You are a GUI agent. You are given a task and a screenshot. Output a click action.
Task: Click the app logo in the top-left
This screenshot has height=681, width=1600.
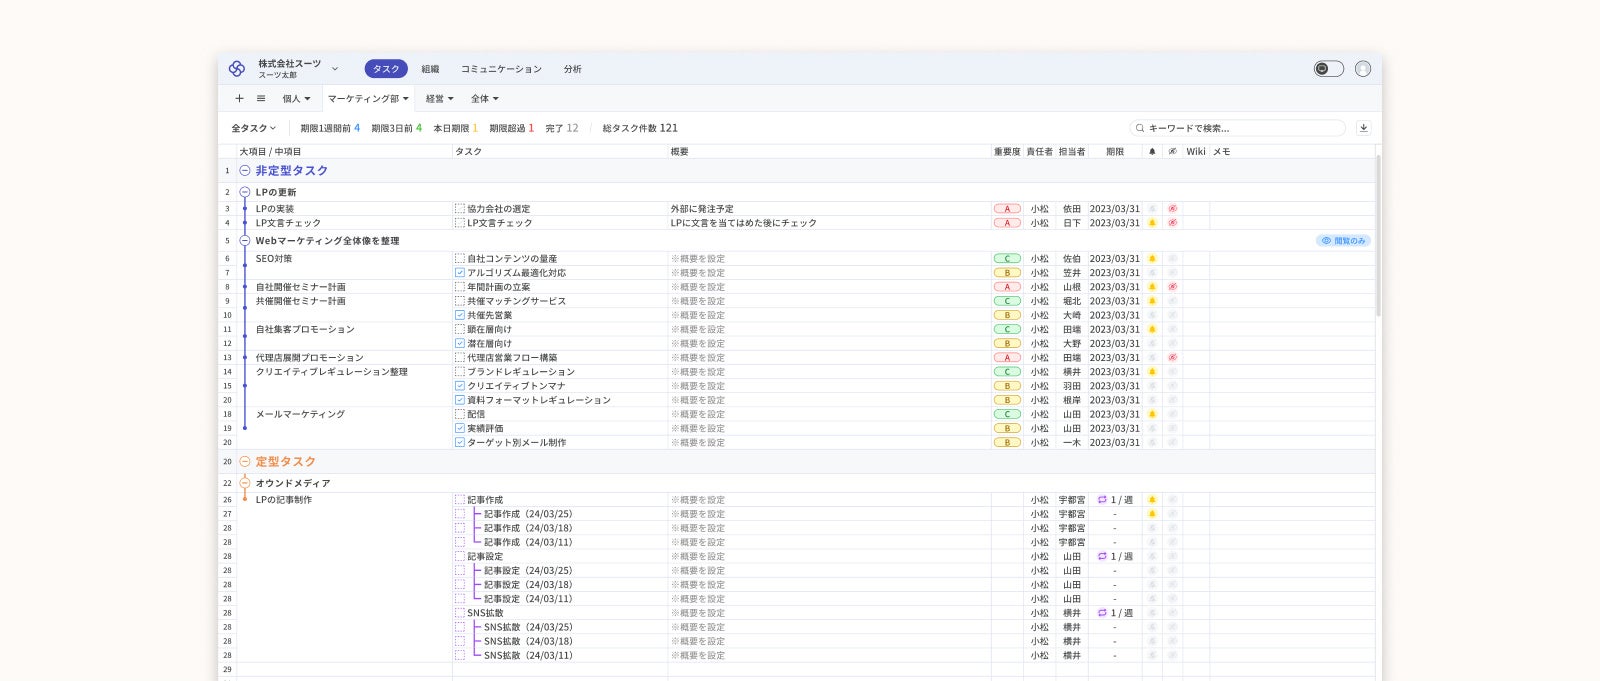237,69
